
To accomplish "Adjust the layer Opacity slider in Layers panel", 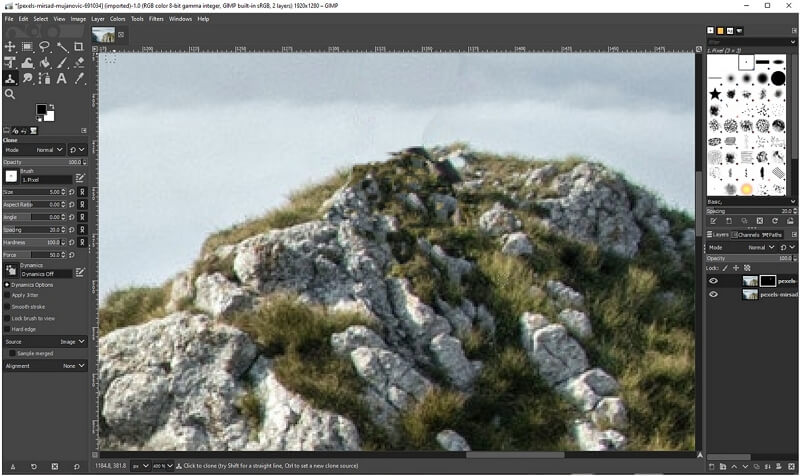I will 751,259.
